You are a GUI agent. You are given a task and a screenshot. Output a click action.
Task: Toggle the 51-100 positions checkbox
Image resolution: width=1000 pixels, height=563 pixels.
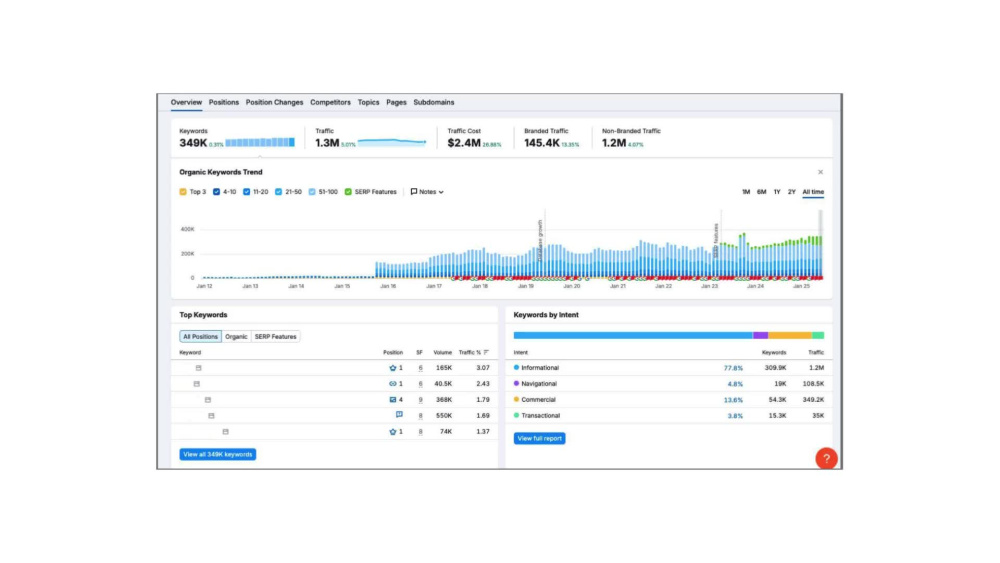coord(312,191)
